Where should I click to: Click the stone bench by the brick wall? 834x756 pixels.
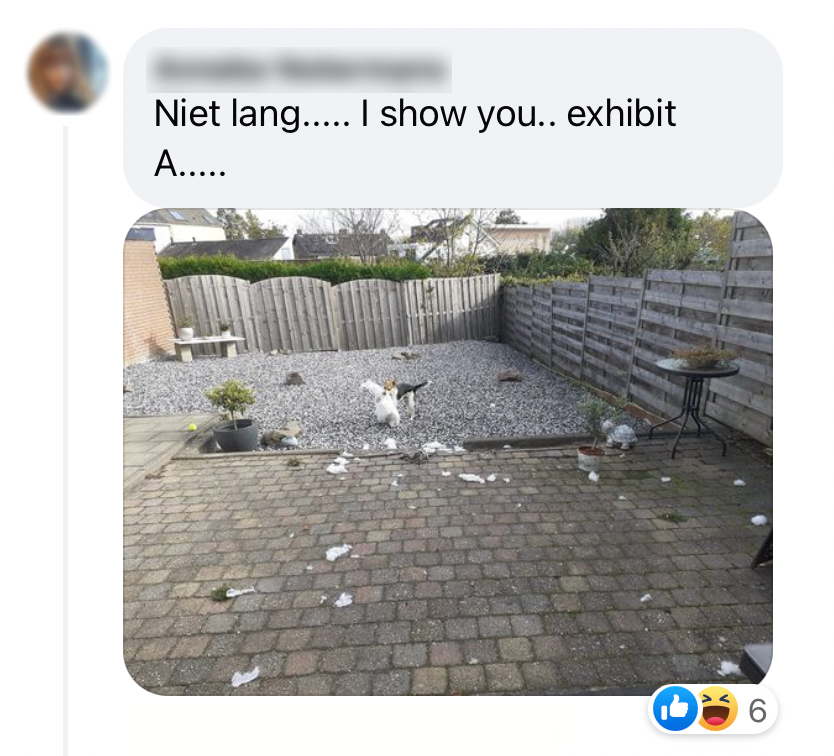206,347
